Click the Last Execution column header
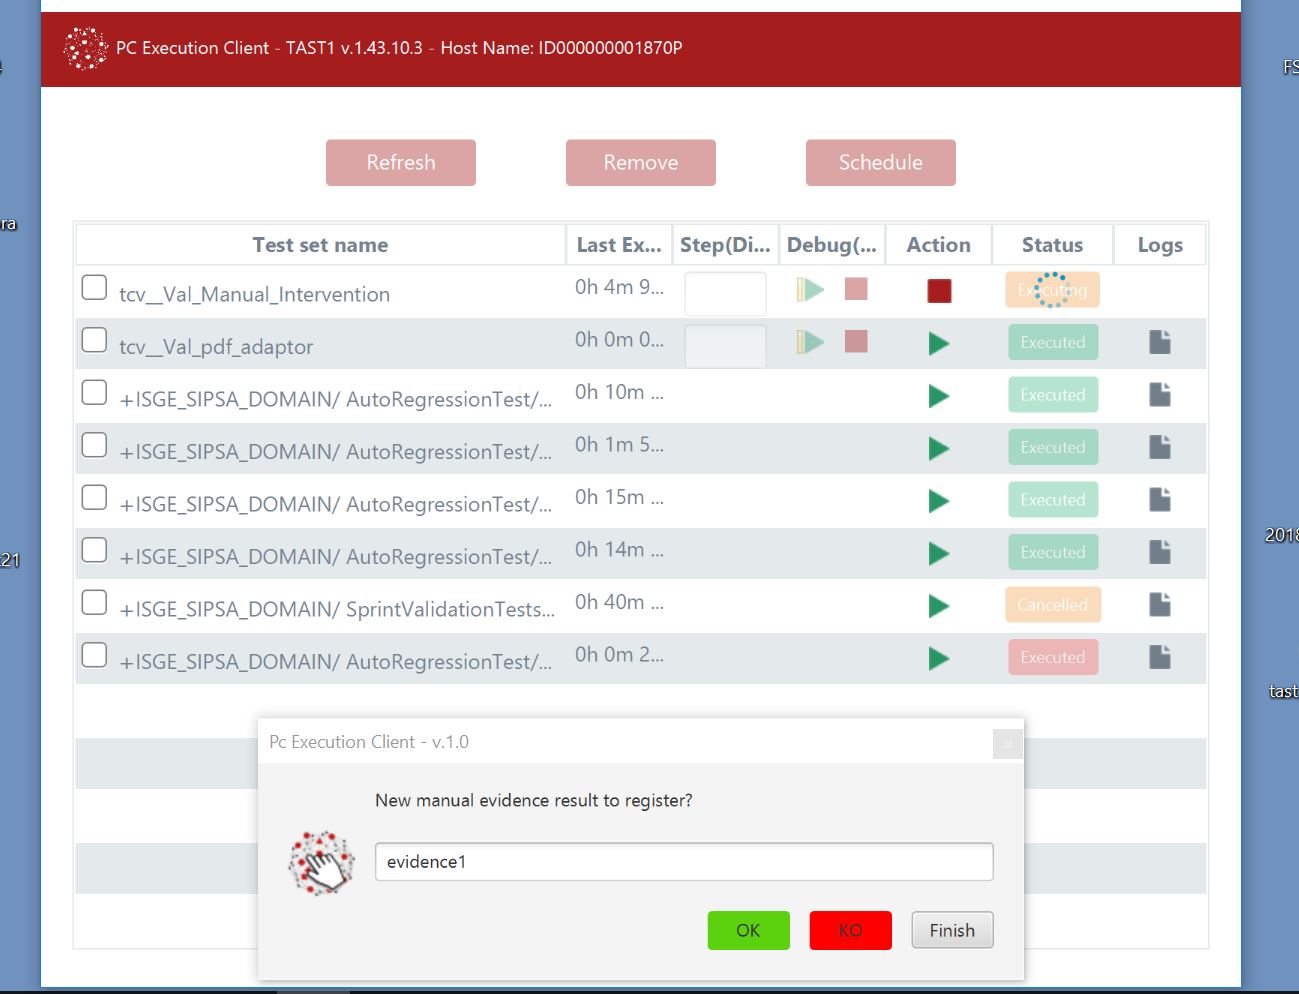 618,245
